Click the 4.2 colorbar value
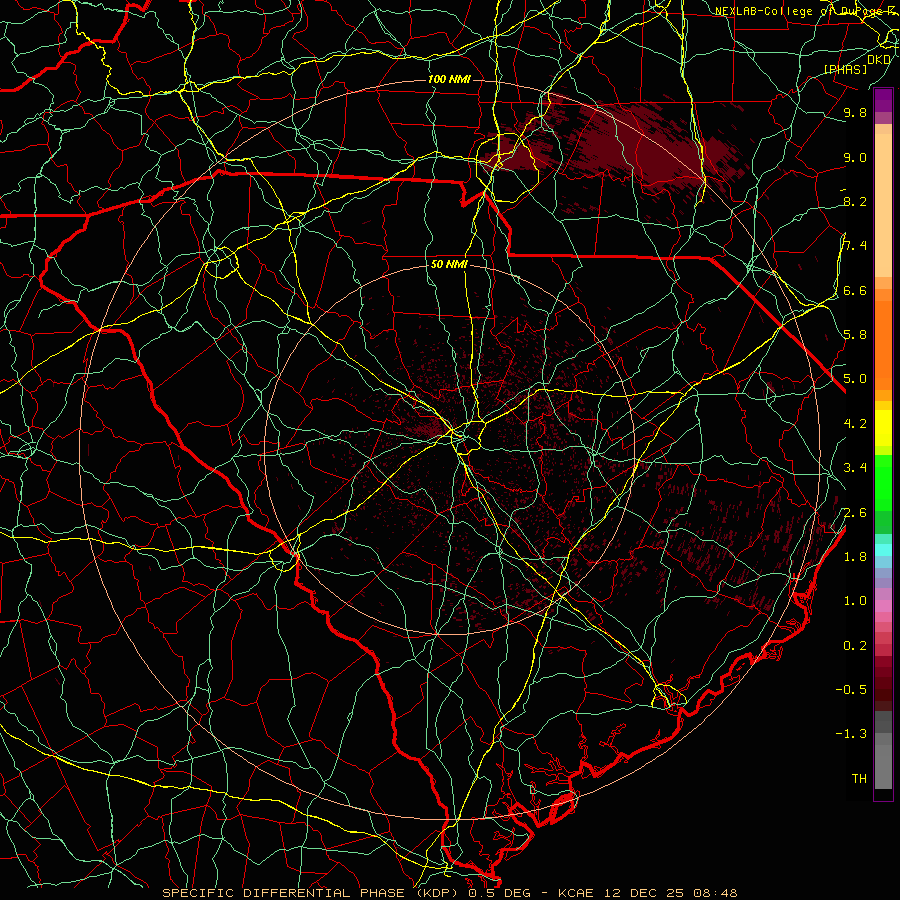This screenshot has height=900, width=900. pyautogui.click(x=855, y=424)
